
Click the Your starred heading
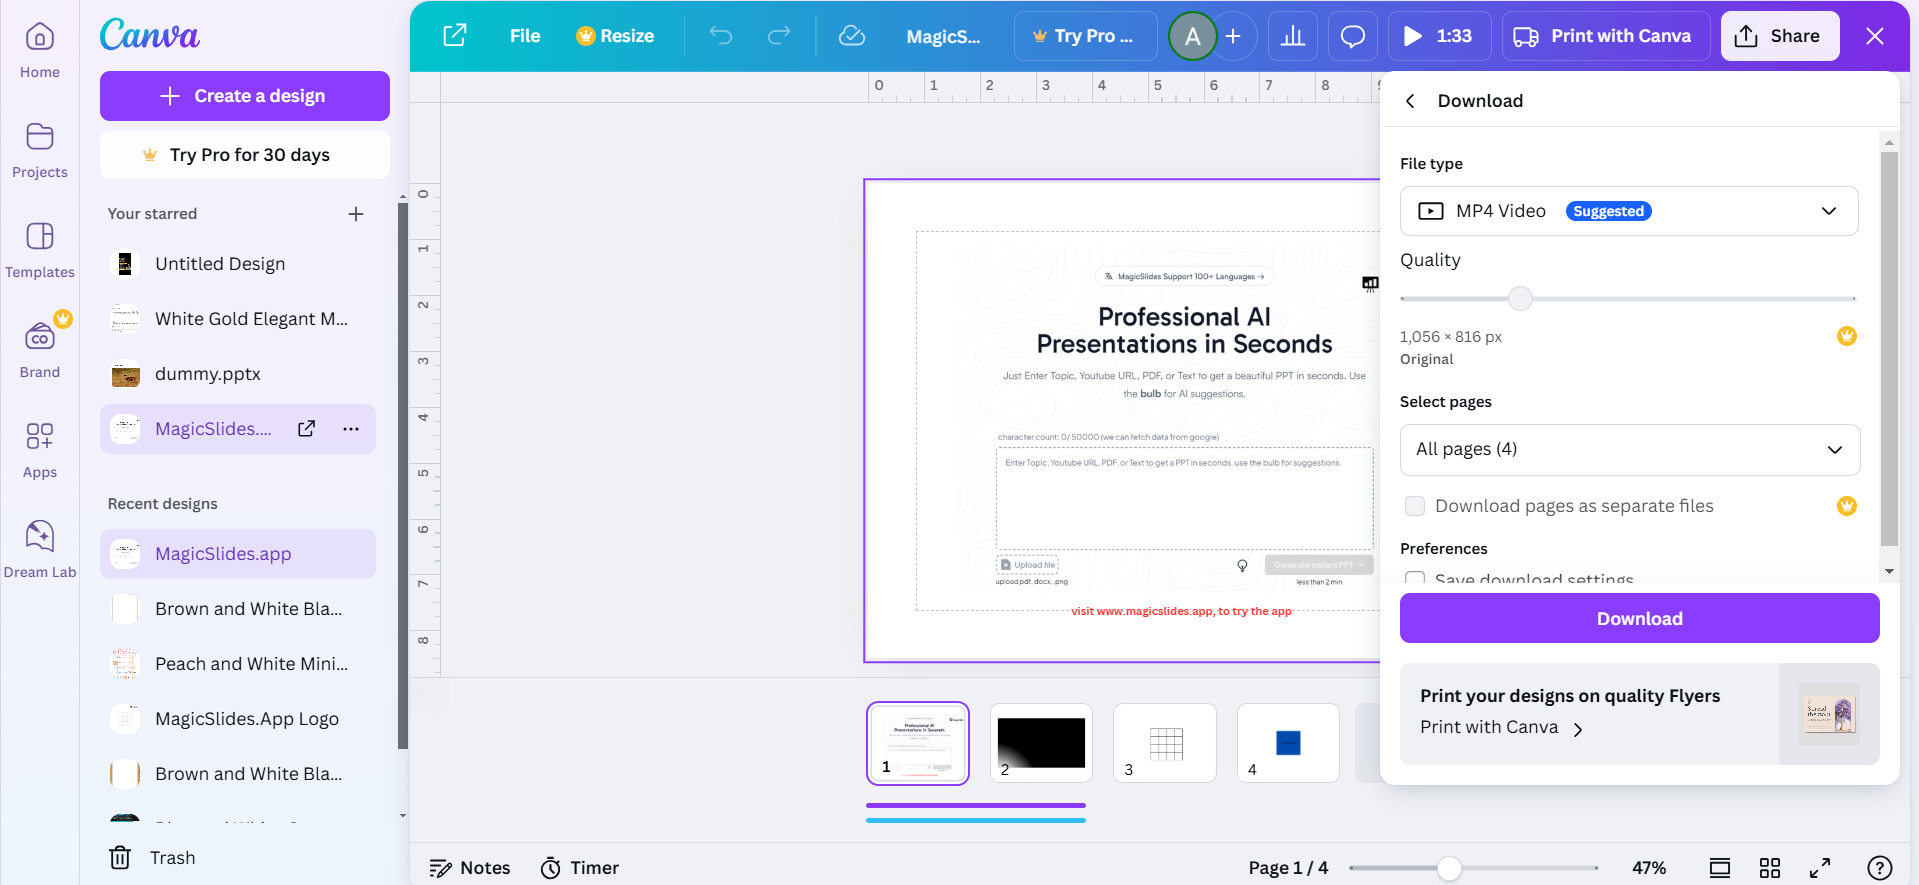coord(152,214)
